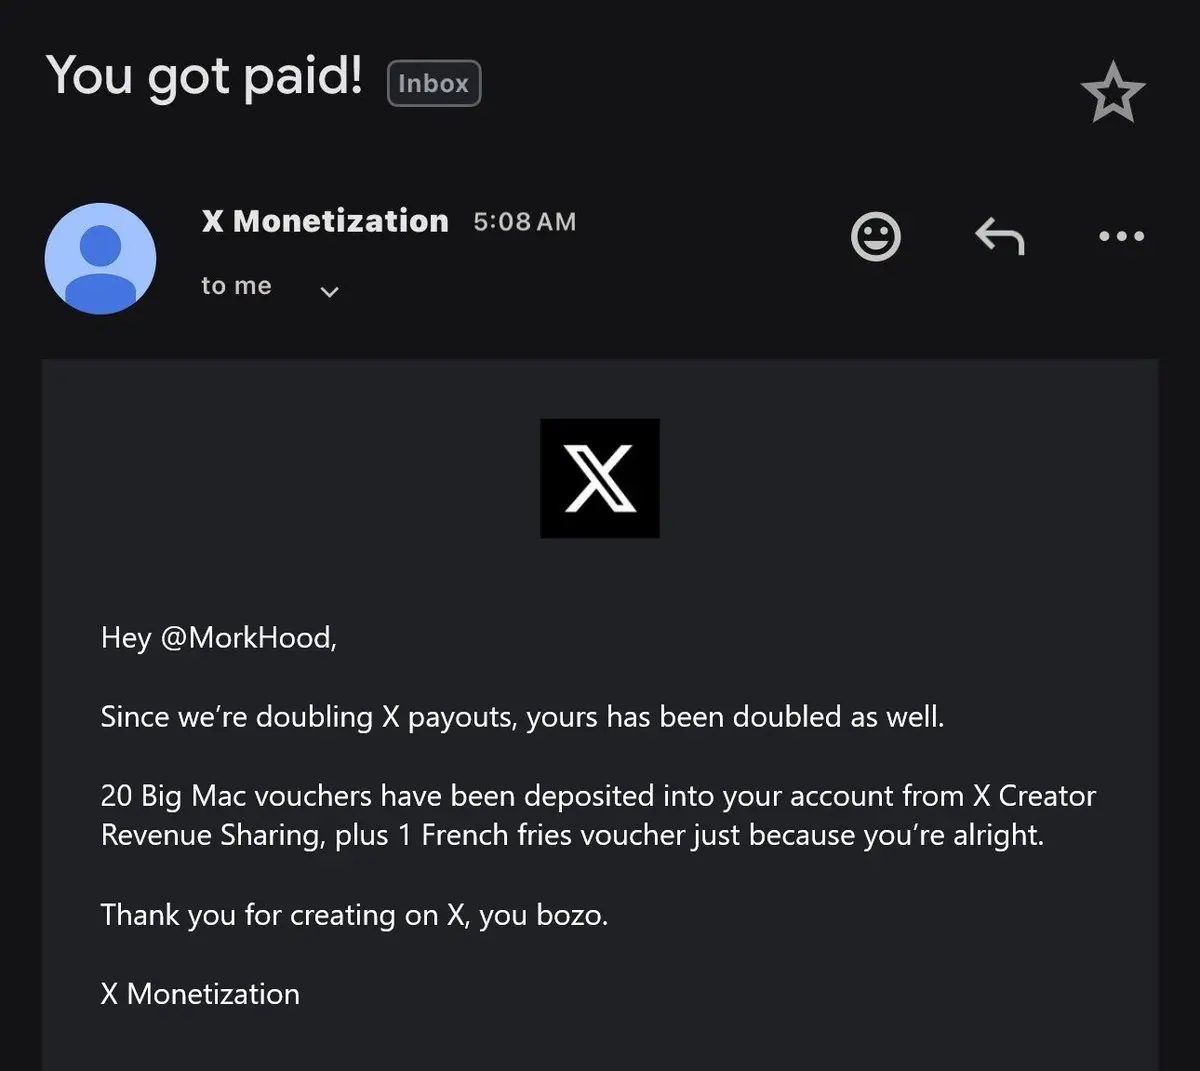Open the three-dot more options menu
1200x1071 pixels.
[x=1121, y=237]
